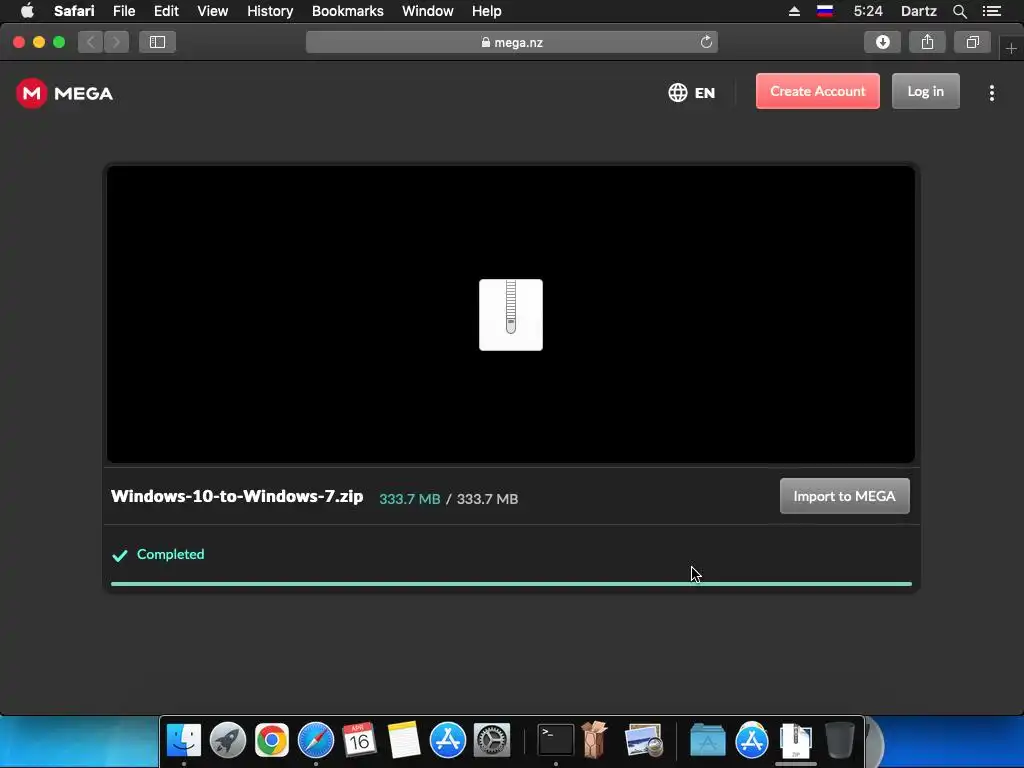Image resolution: width=1024 pixels, height=768 pixels.
Task: Click the zip file icon in preview
Action: pyautogui.click(x=511, y=315)
